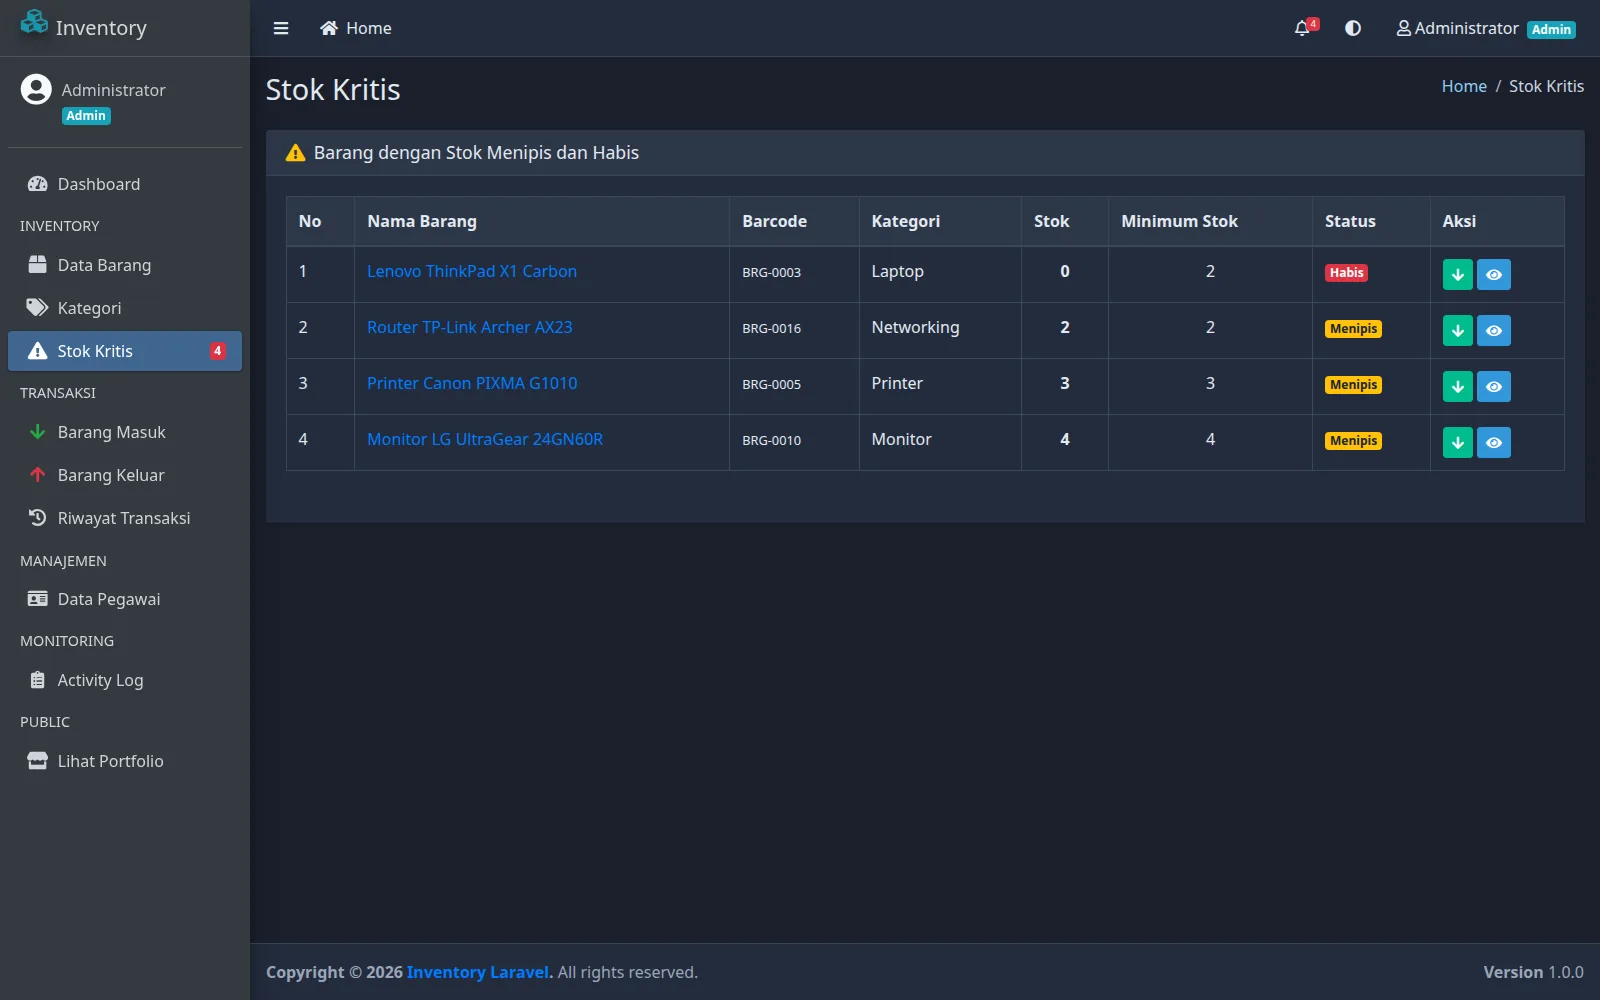The image size is (1600, 1000).
Task: Click the Admin badge under sidebar username
Action: pos(86,116)
